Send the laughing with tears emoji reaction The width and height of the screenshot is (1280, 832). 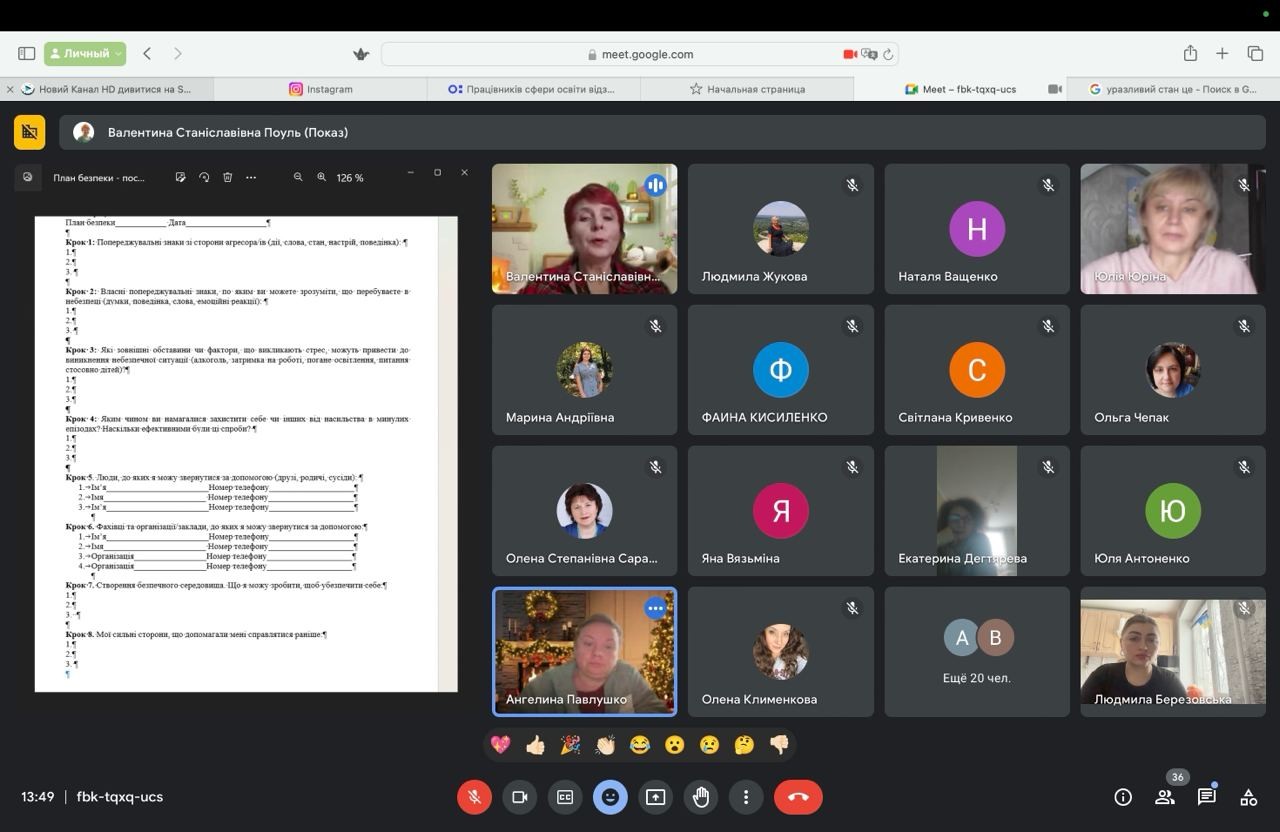pos(640,744)
